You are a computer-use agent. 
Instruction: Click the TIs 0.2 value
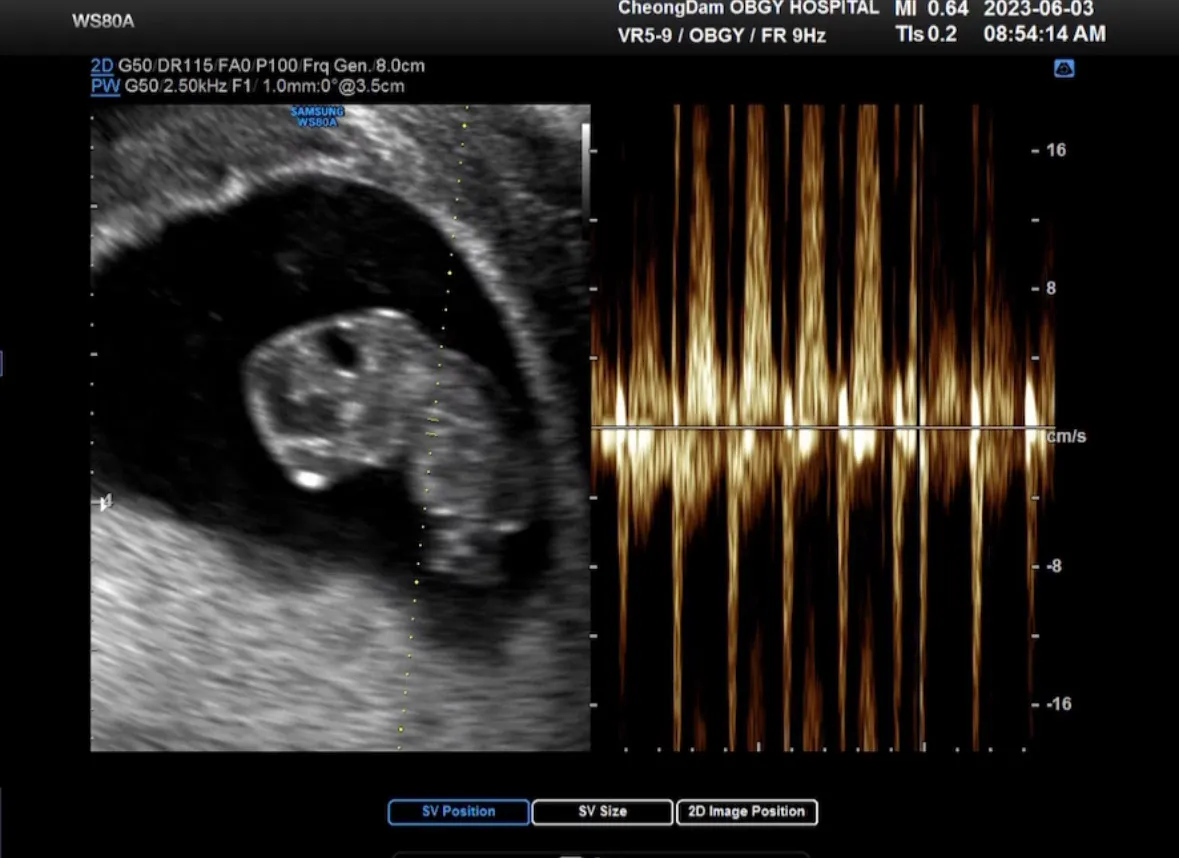(x=926, y=34)
